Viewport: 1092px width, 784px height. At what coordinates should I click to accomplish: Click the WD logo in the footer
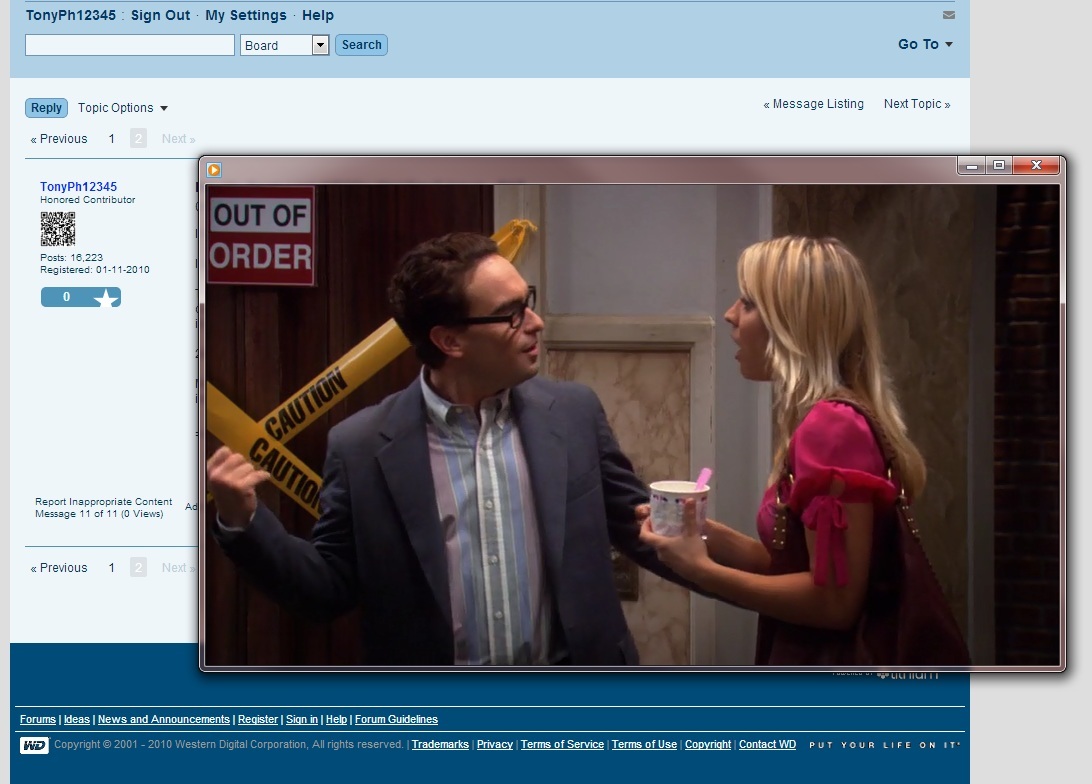(x=34, y=745)
